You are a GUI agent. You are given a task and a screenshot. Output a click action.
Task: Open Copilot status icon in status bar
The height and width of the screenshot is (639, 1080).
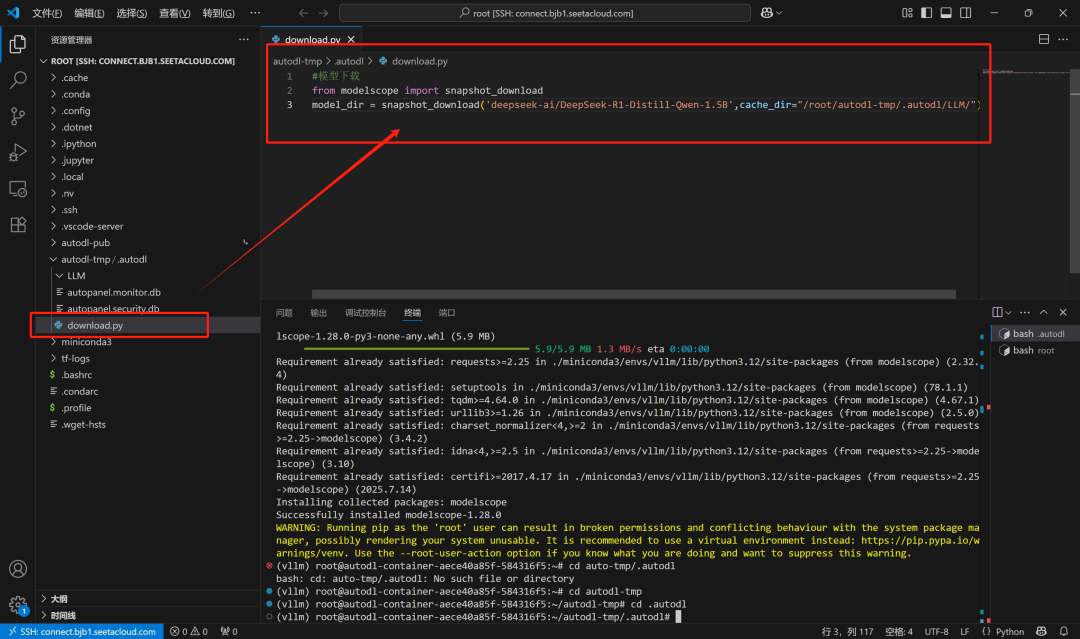point(1041,631)
